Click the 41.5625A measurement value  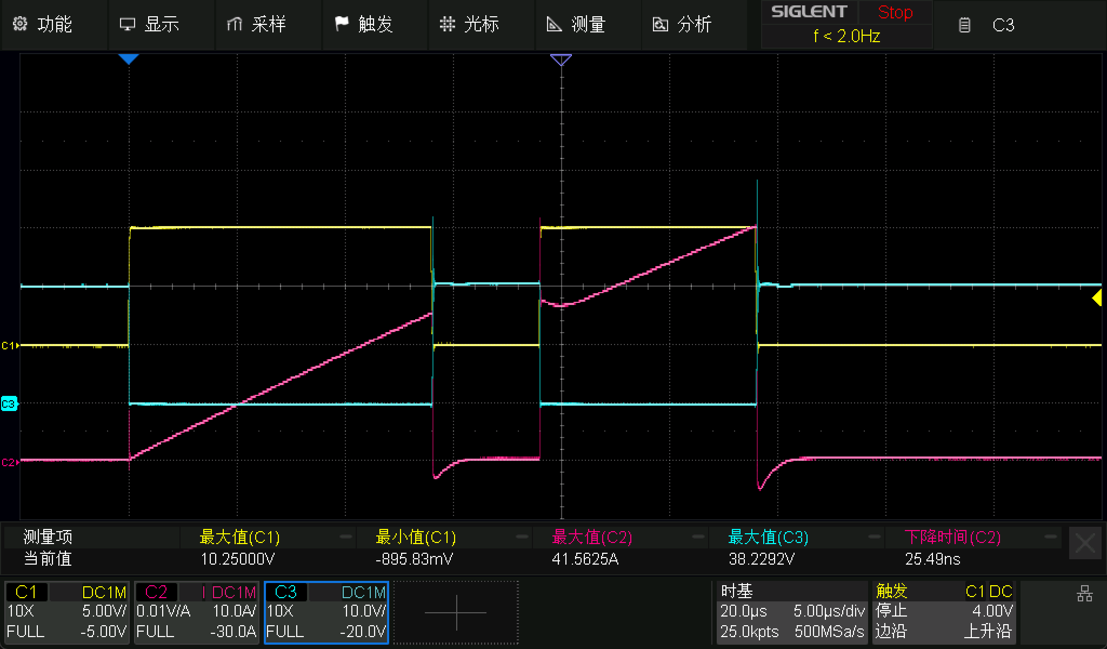coord(585,559)
